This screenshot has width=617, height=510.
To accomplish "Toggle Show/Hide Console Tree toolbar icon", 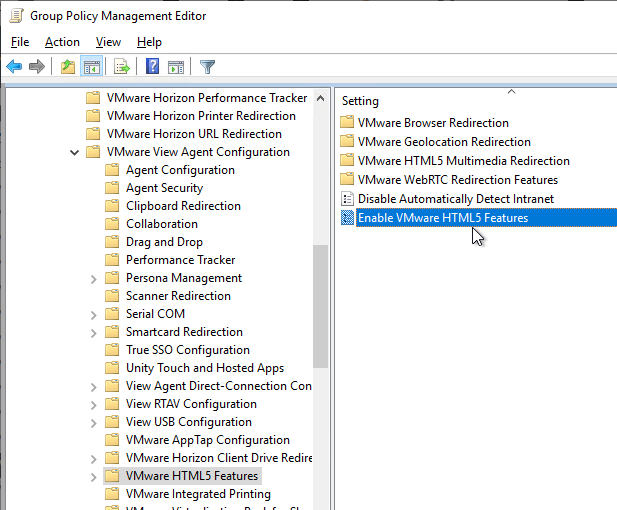I will (x=92, y=67).
